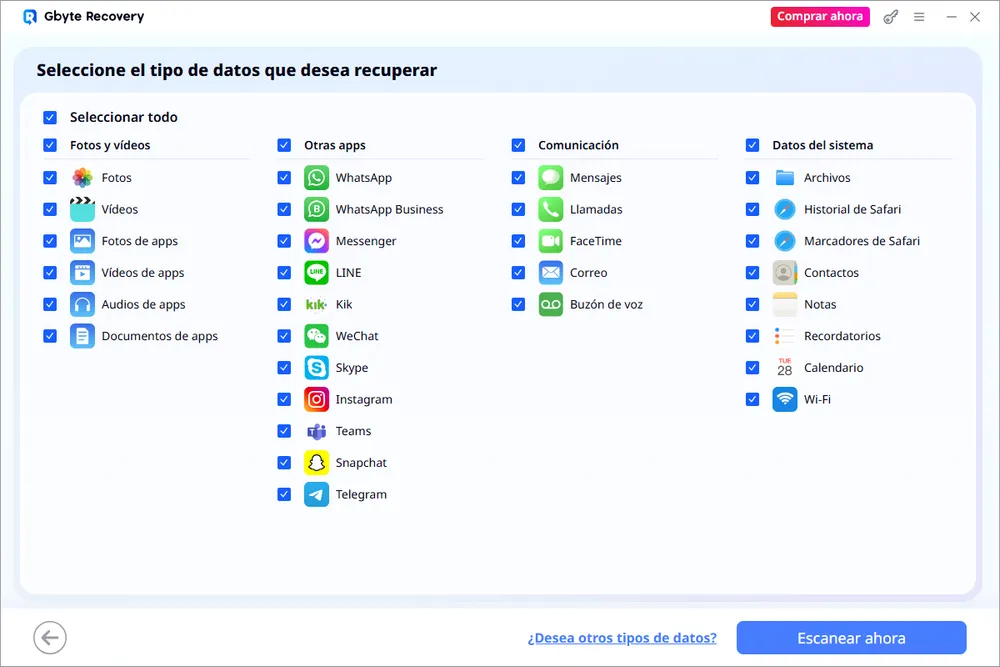The image size is (1000, 667).
Task: Toggle the Datos del sistema group checkbox
Action: coord(752,145)
